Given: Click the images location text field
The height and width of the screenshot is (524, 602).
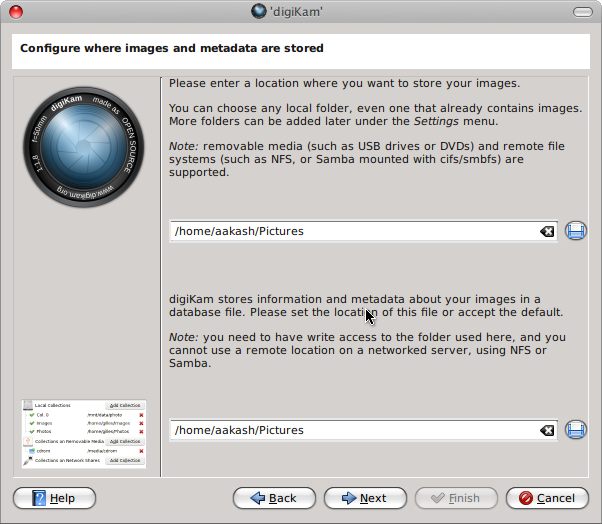Looking at the screenshot, I should click(363, 231).
